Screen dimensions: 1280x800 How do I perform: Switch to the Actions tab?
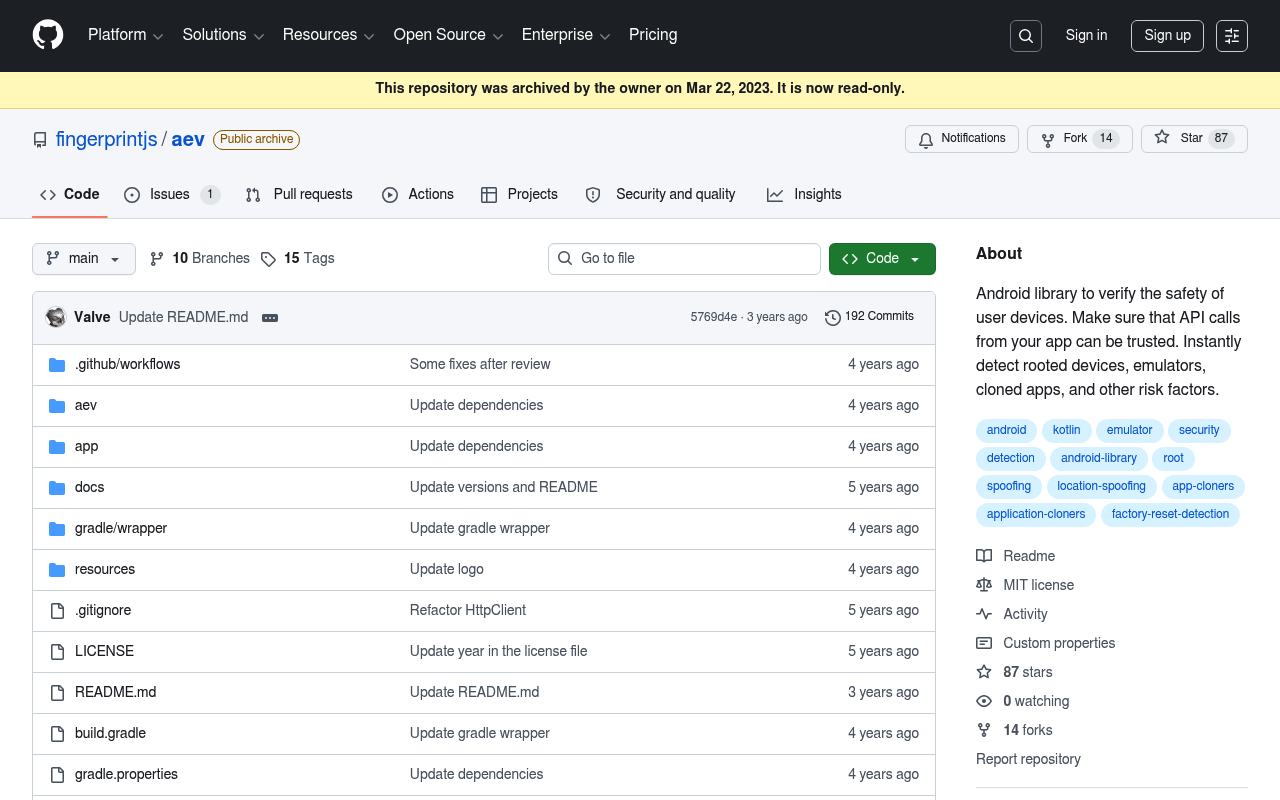[418, 195]
